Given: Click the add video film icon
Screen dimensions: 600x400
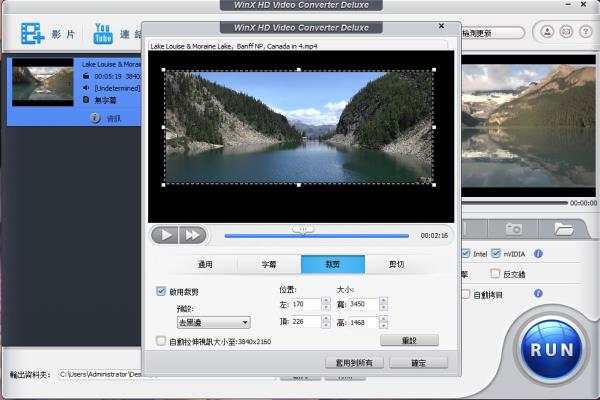Looking at the screenshot, I should point(32,33).
